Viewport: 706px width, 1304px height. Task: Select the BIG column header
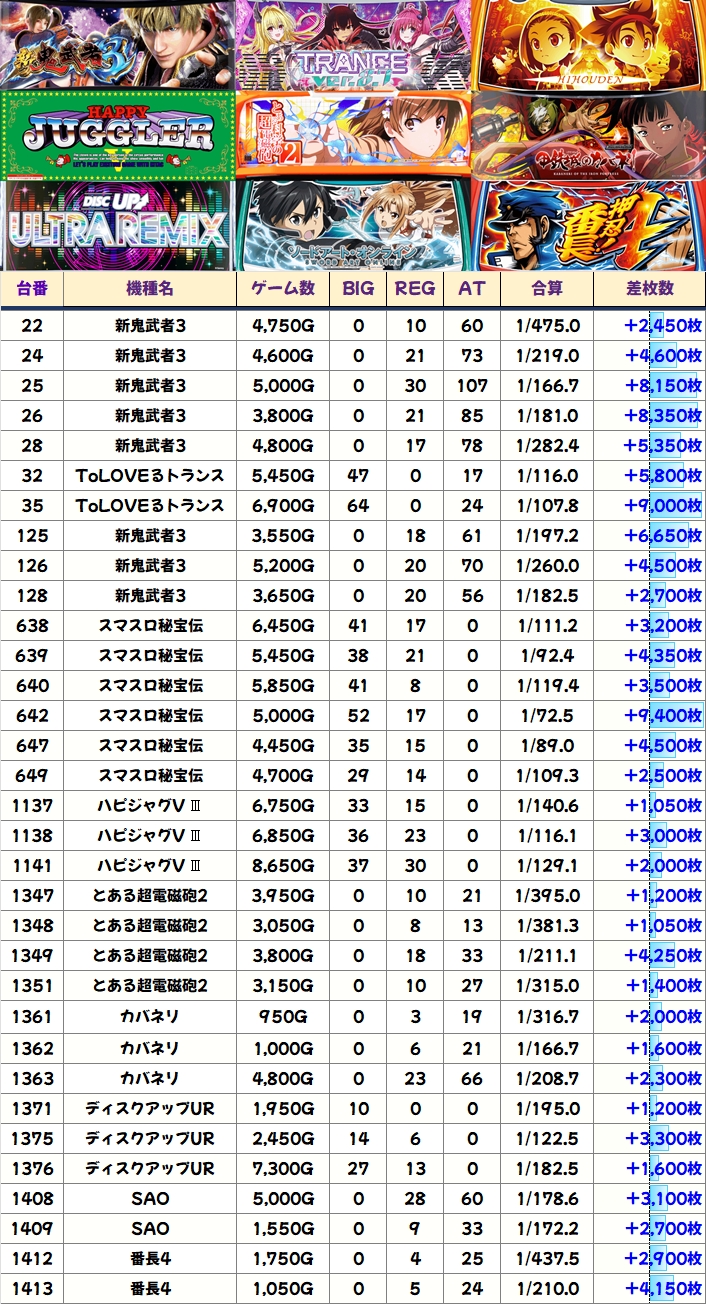[x=358, y=289]
